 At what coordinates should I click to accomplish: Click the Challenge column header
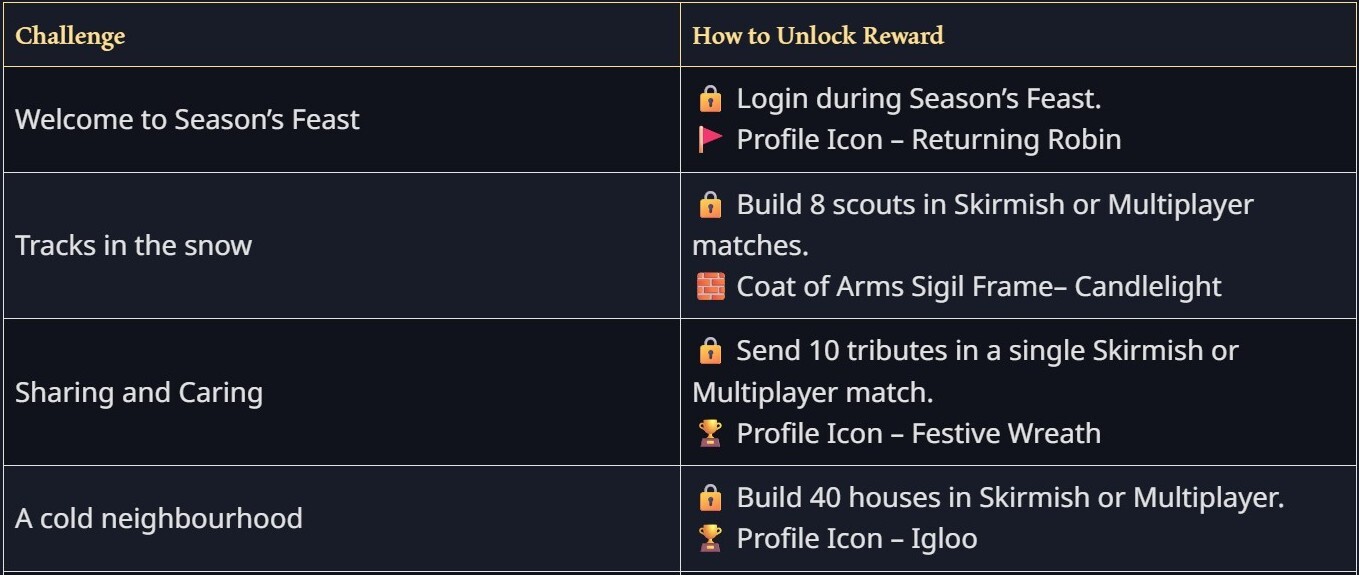[x=70, y=36]
